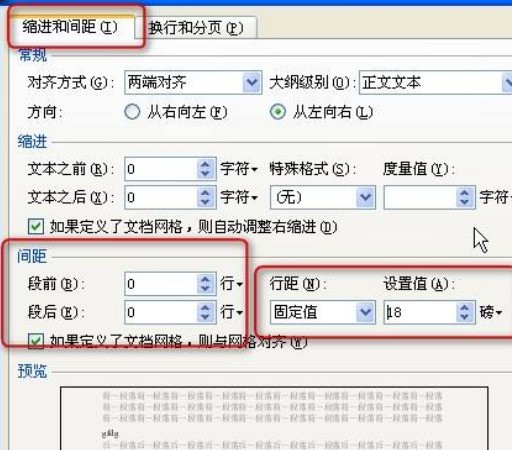The height and width of the screenshot is (450, 512).
Task: Click the 段后 spacing input field
Action: click(x=161, y=312)
